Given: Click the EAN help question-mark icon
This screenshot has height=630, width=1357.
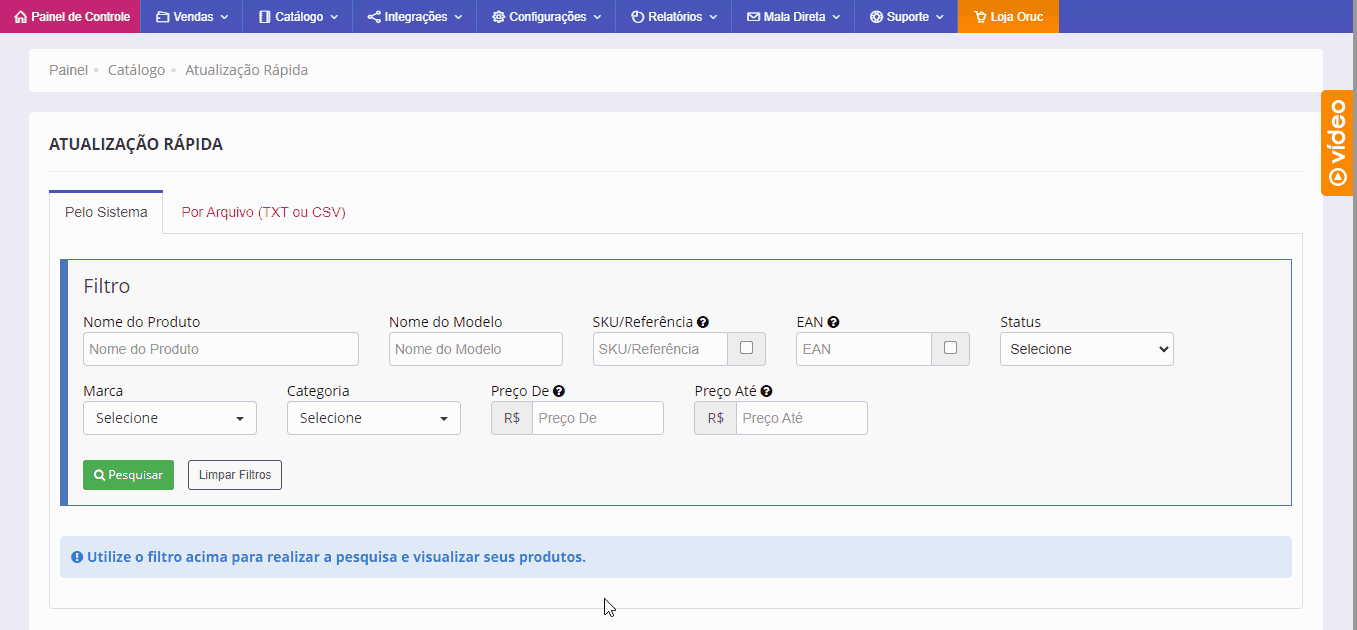Looking at the screenshot, I should point(833,322).
